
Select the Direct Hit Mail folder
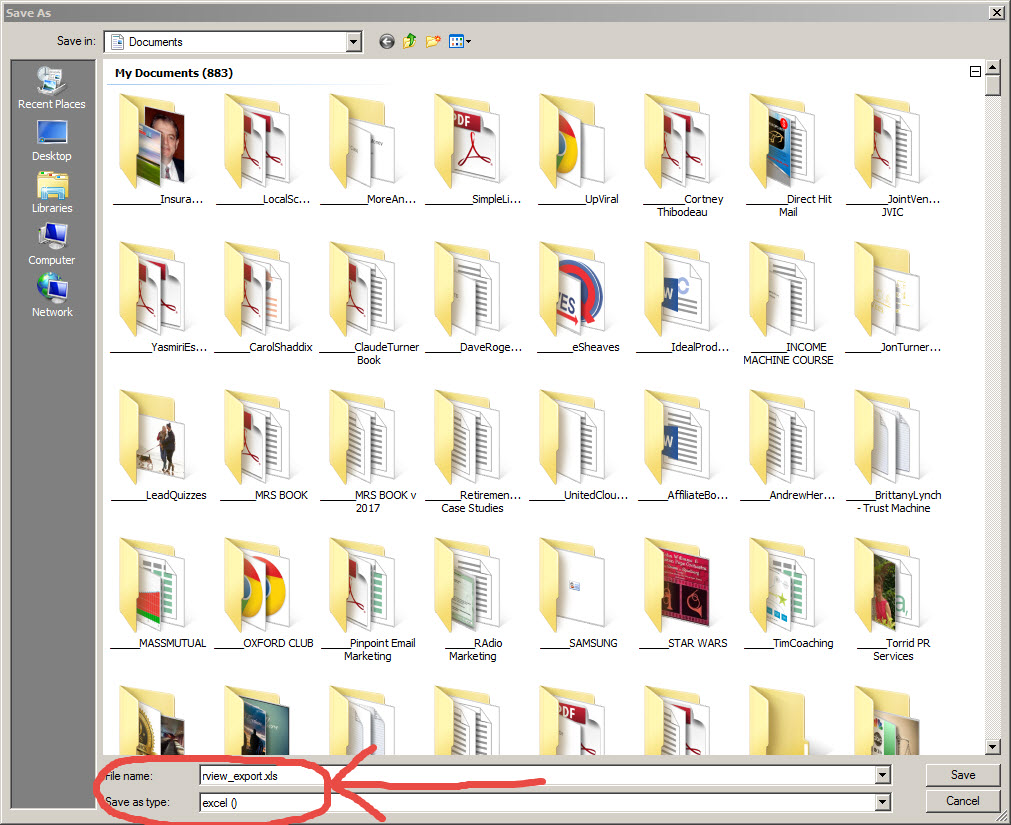coord(788,156)
